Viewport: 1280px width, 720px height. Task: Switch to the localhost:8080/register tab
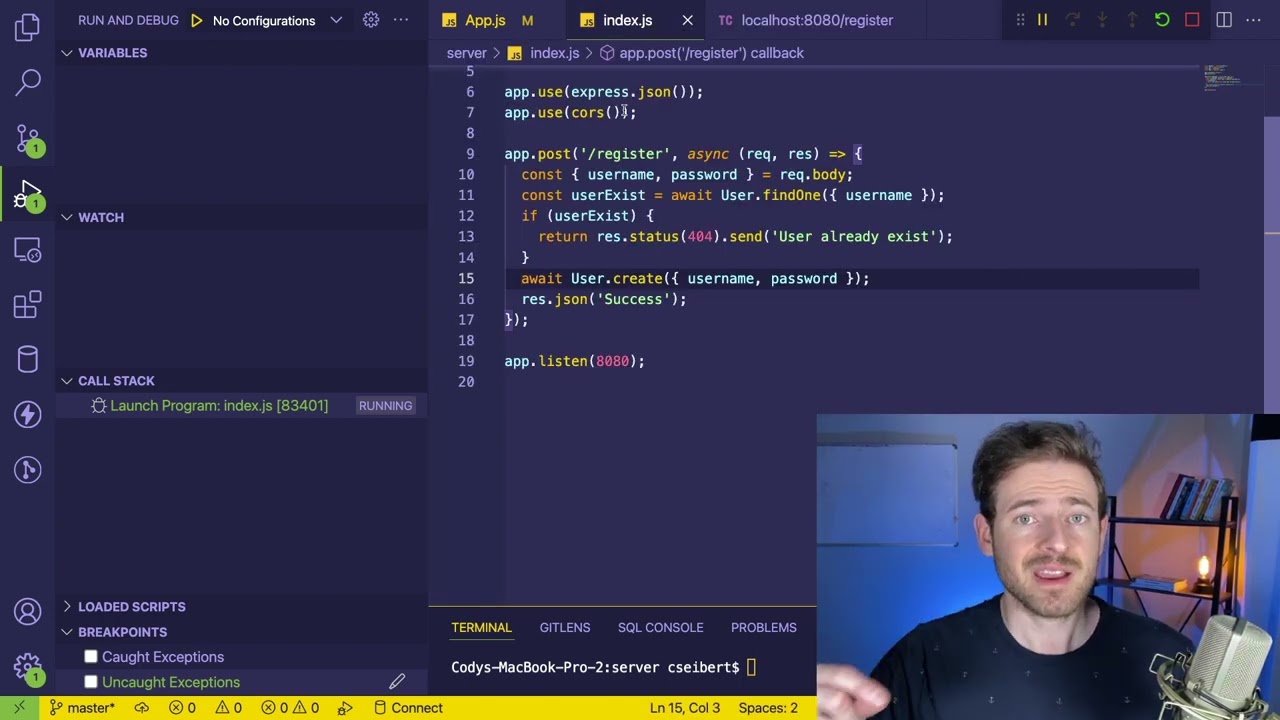click(x=817, y=20)
